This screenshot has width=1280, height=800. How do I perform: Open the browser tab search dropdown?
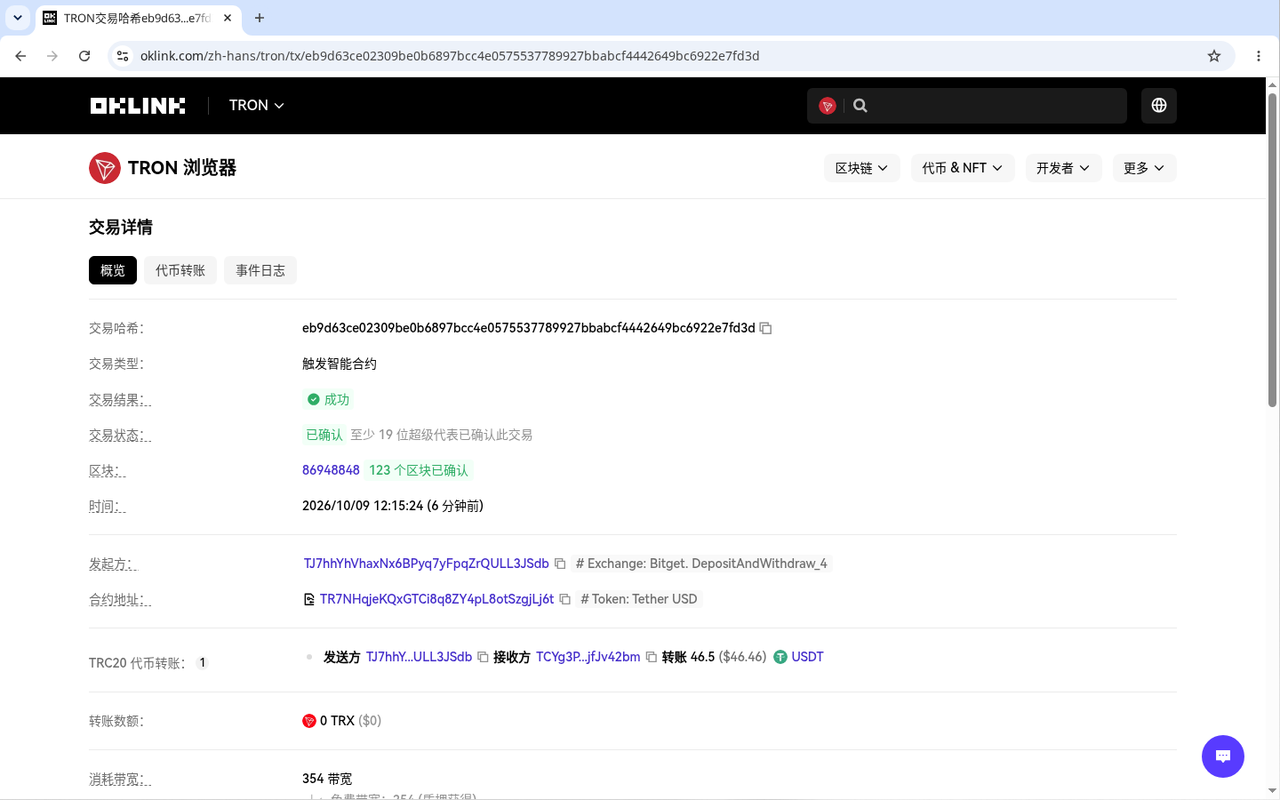(18, 18)
